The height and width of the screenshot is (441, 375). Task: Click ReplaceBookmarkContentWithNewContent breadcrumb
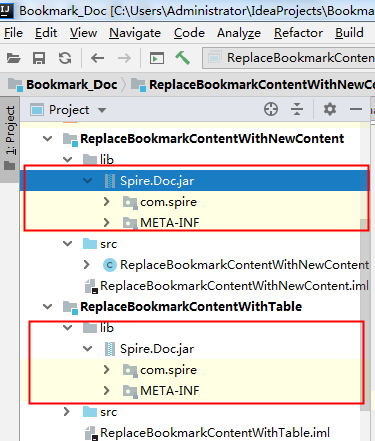click(253, 85)
